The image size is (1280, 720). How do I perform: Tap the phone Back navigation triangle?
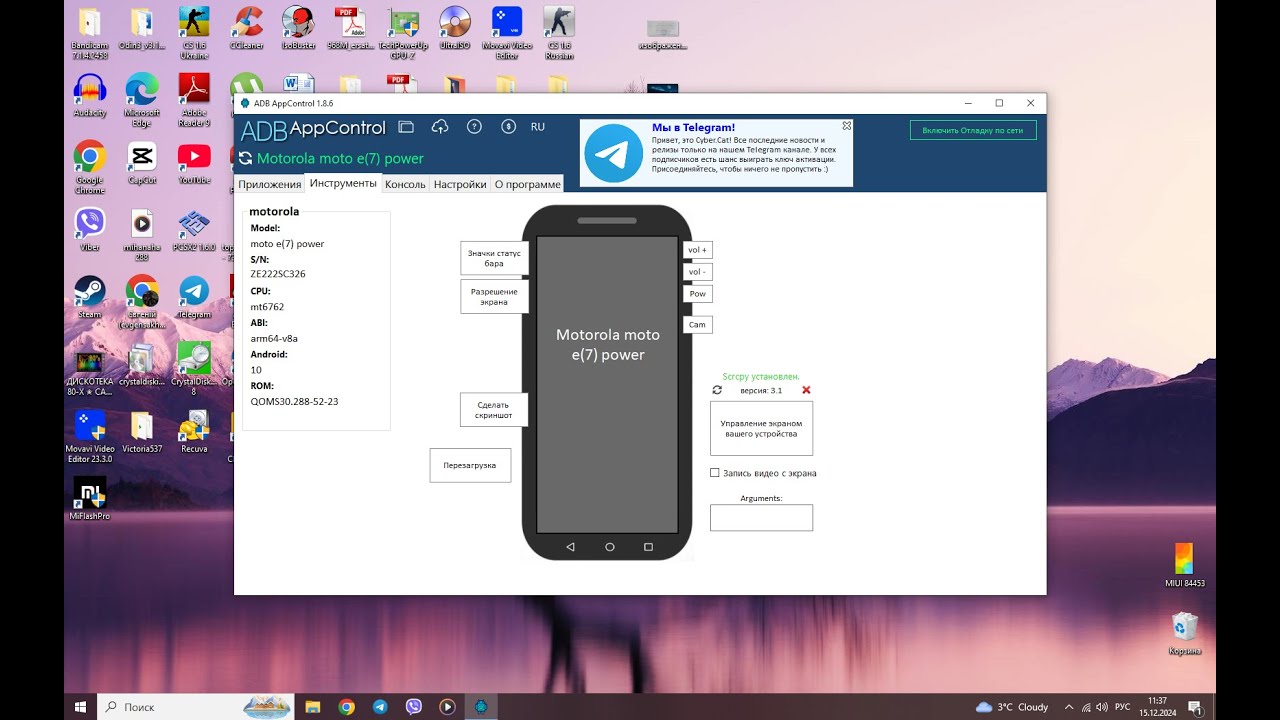tap(570, 547)
